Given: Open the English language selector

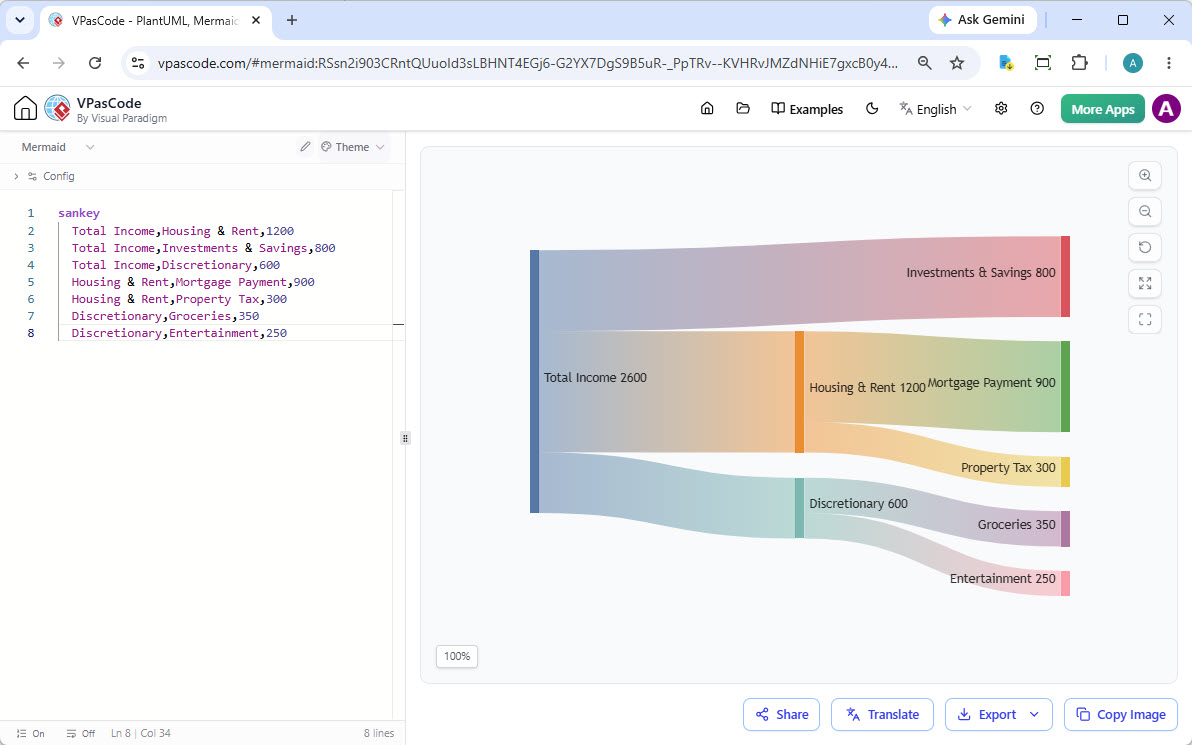Looking at the screenshot, I should (935, 109).
